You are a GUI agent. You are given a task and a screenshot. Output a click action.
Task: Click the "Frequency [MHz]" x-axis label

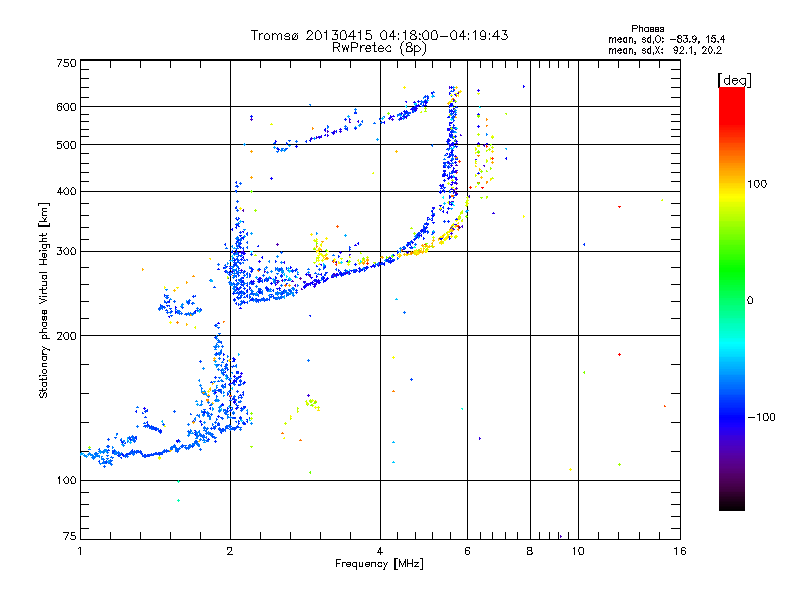click(379, 564)
